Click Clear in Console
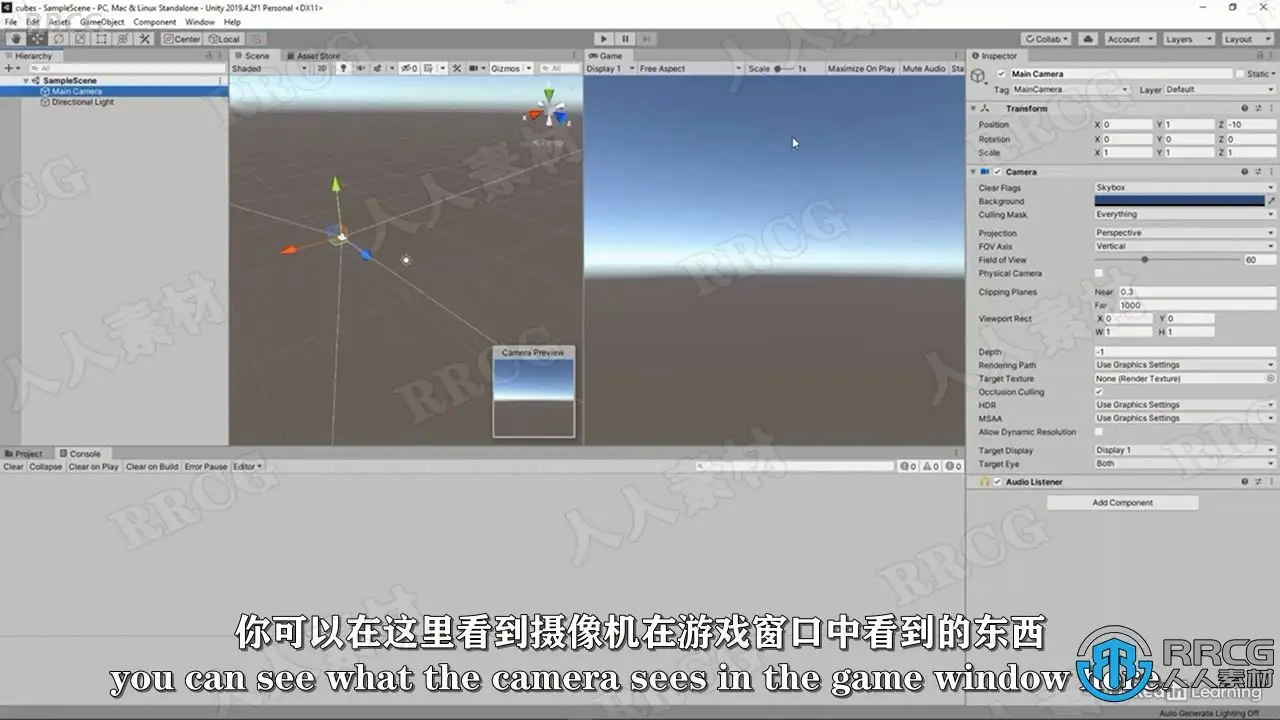 click(14, 467)
